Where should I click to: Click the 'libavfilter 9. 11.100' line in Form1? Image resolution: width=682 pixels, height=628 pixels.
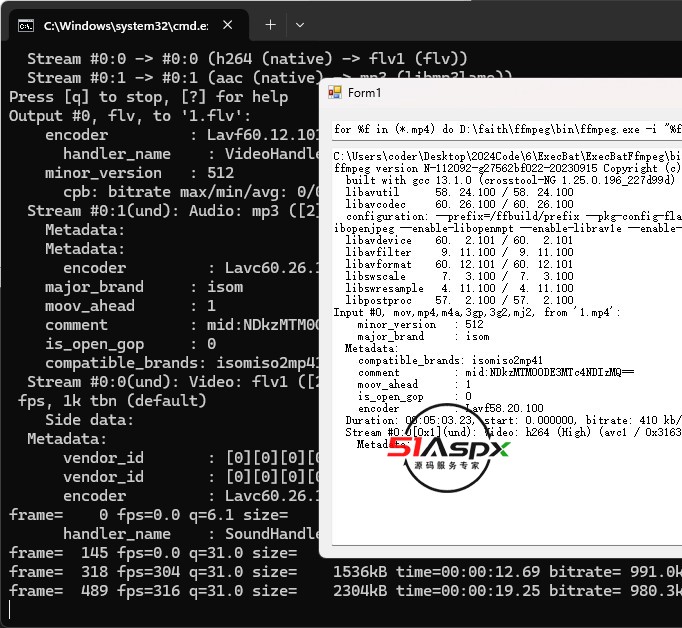coord(459,252)
